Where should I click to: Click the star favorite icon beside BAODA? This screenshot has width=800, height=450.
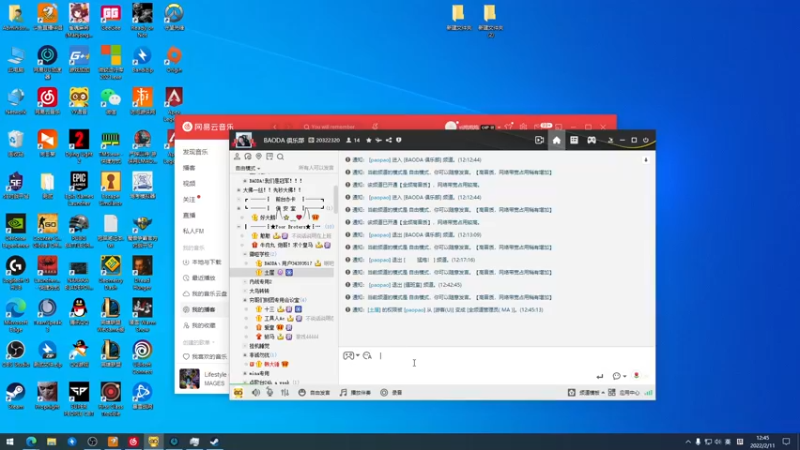coord(369,140)
